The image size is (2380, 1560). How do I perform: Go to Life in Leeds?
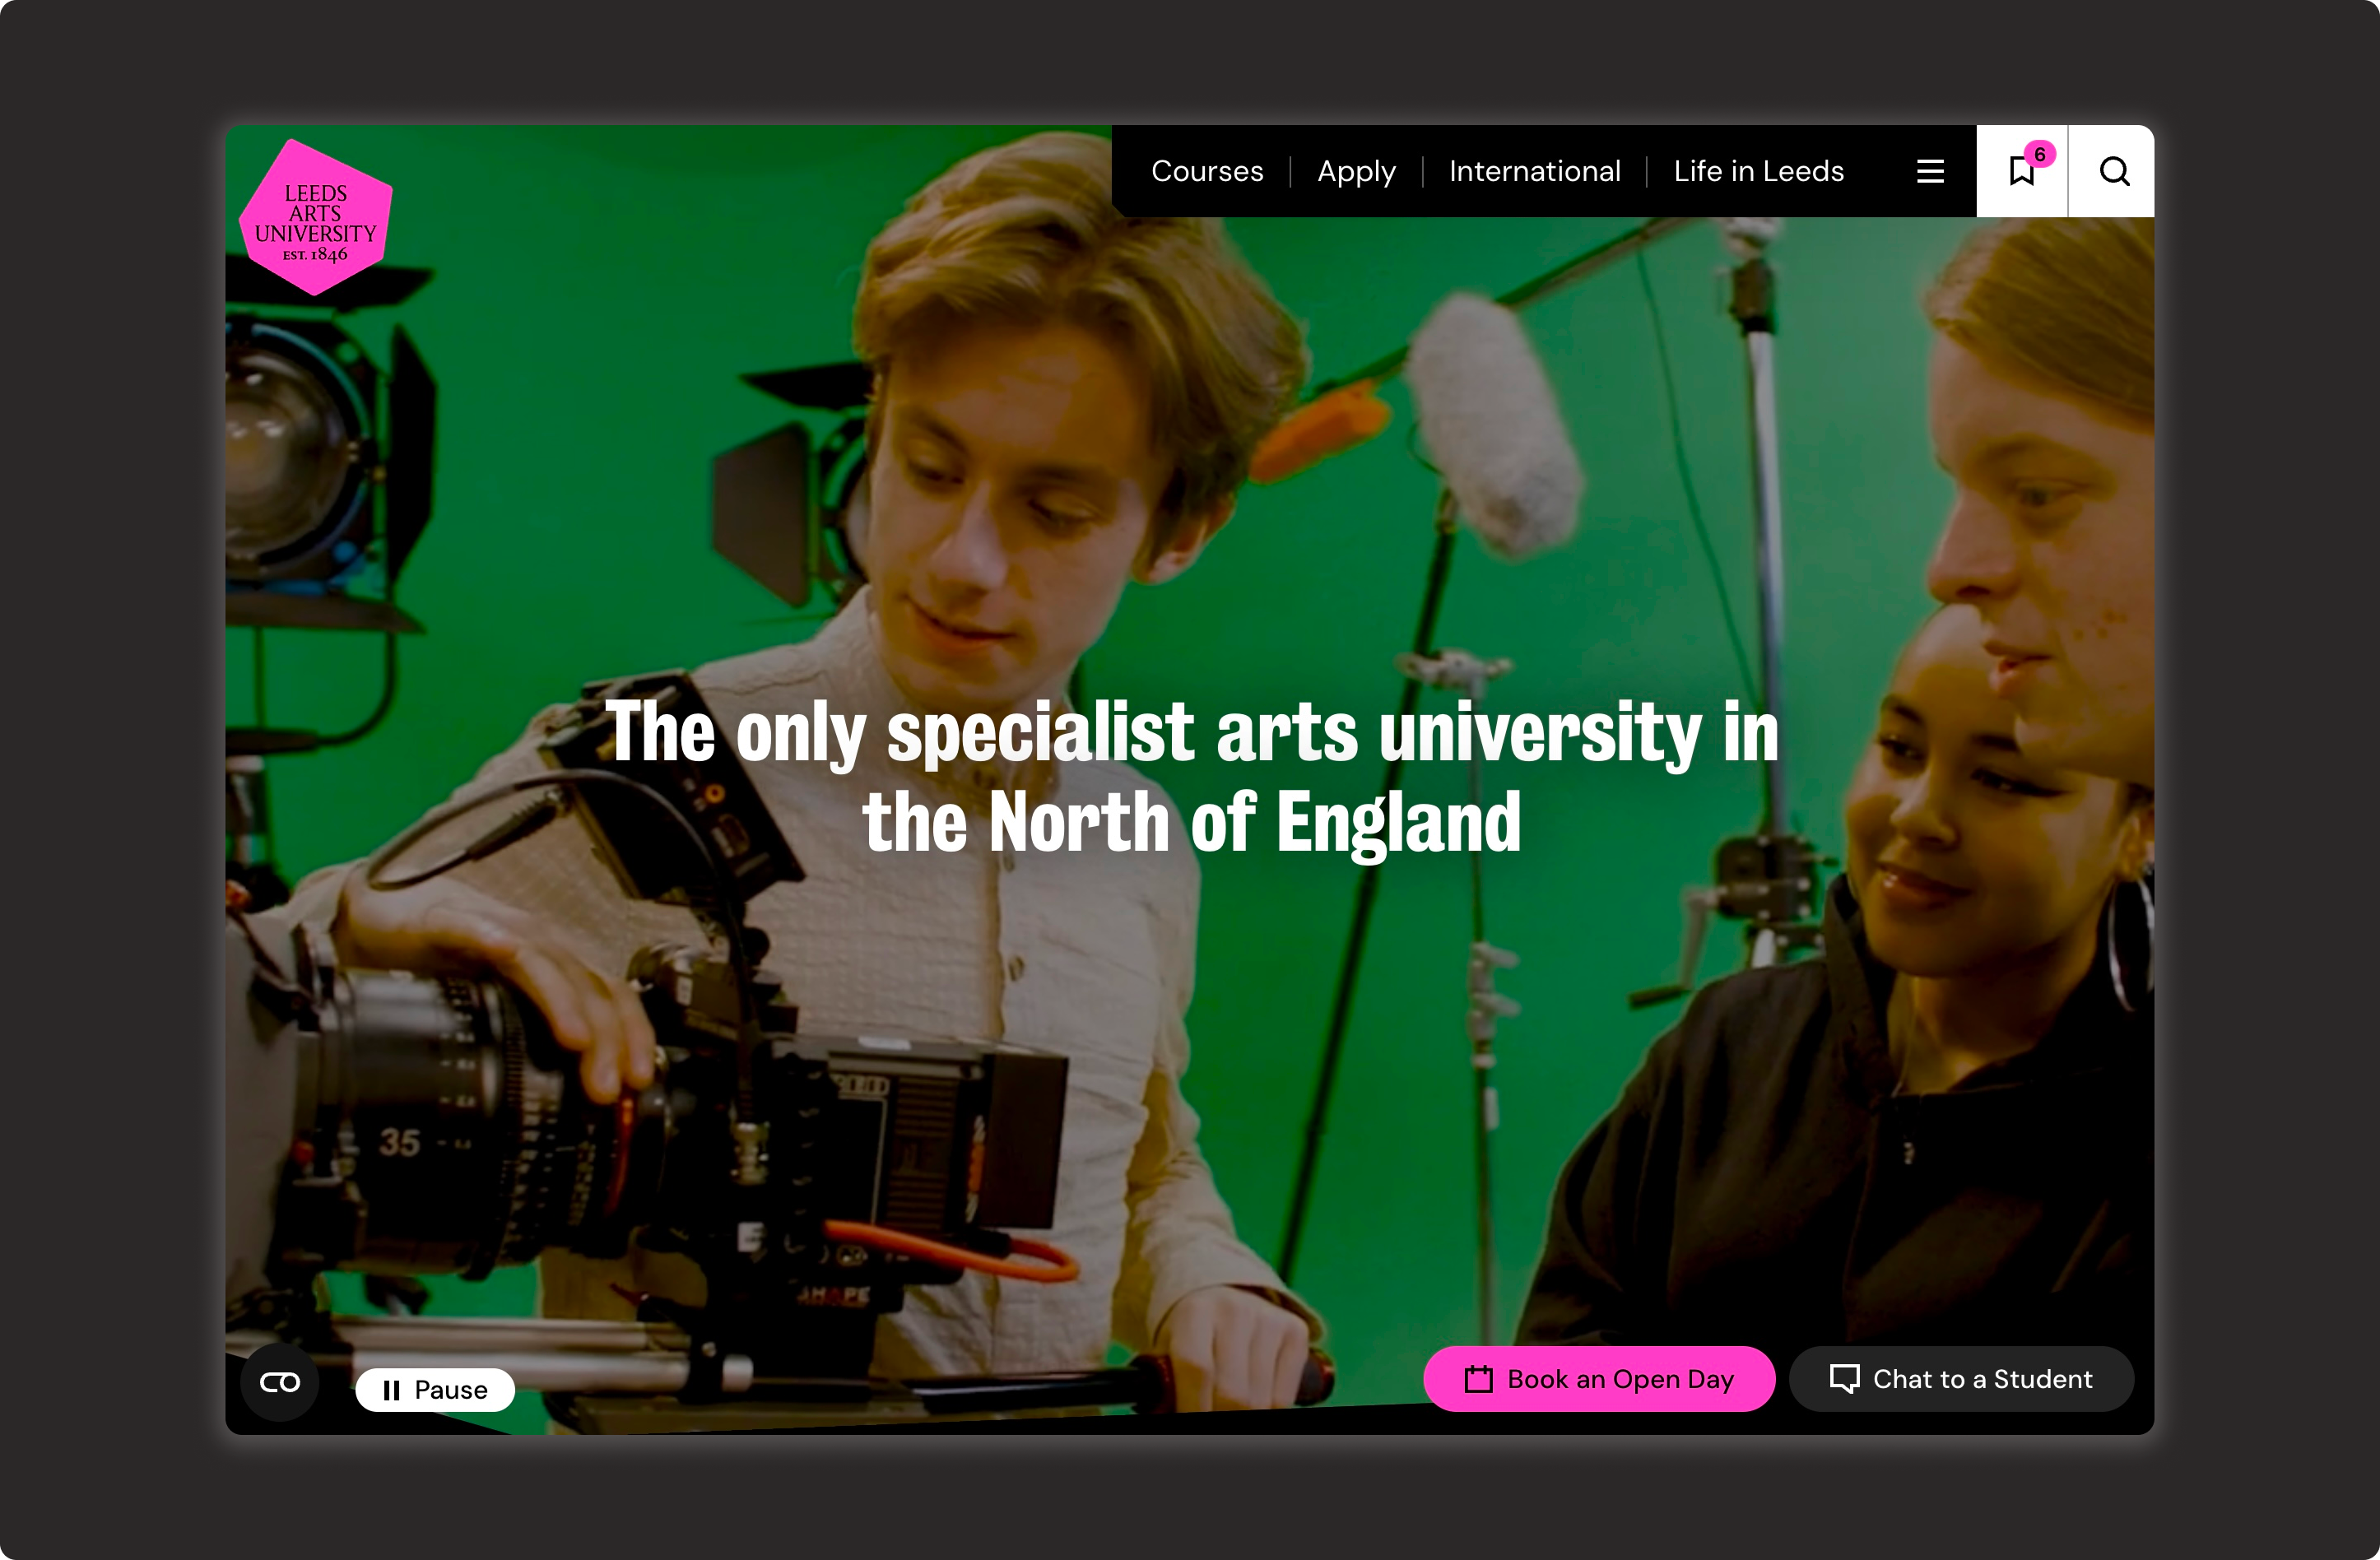coord(1759,171)
